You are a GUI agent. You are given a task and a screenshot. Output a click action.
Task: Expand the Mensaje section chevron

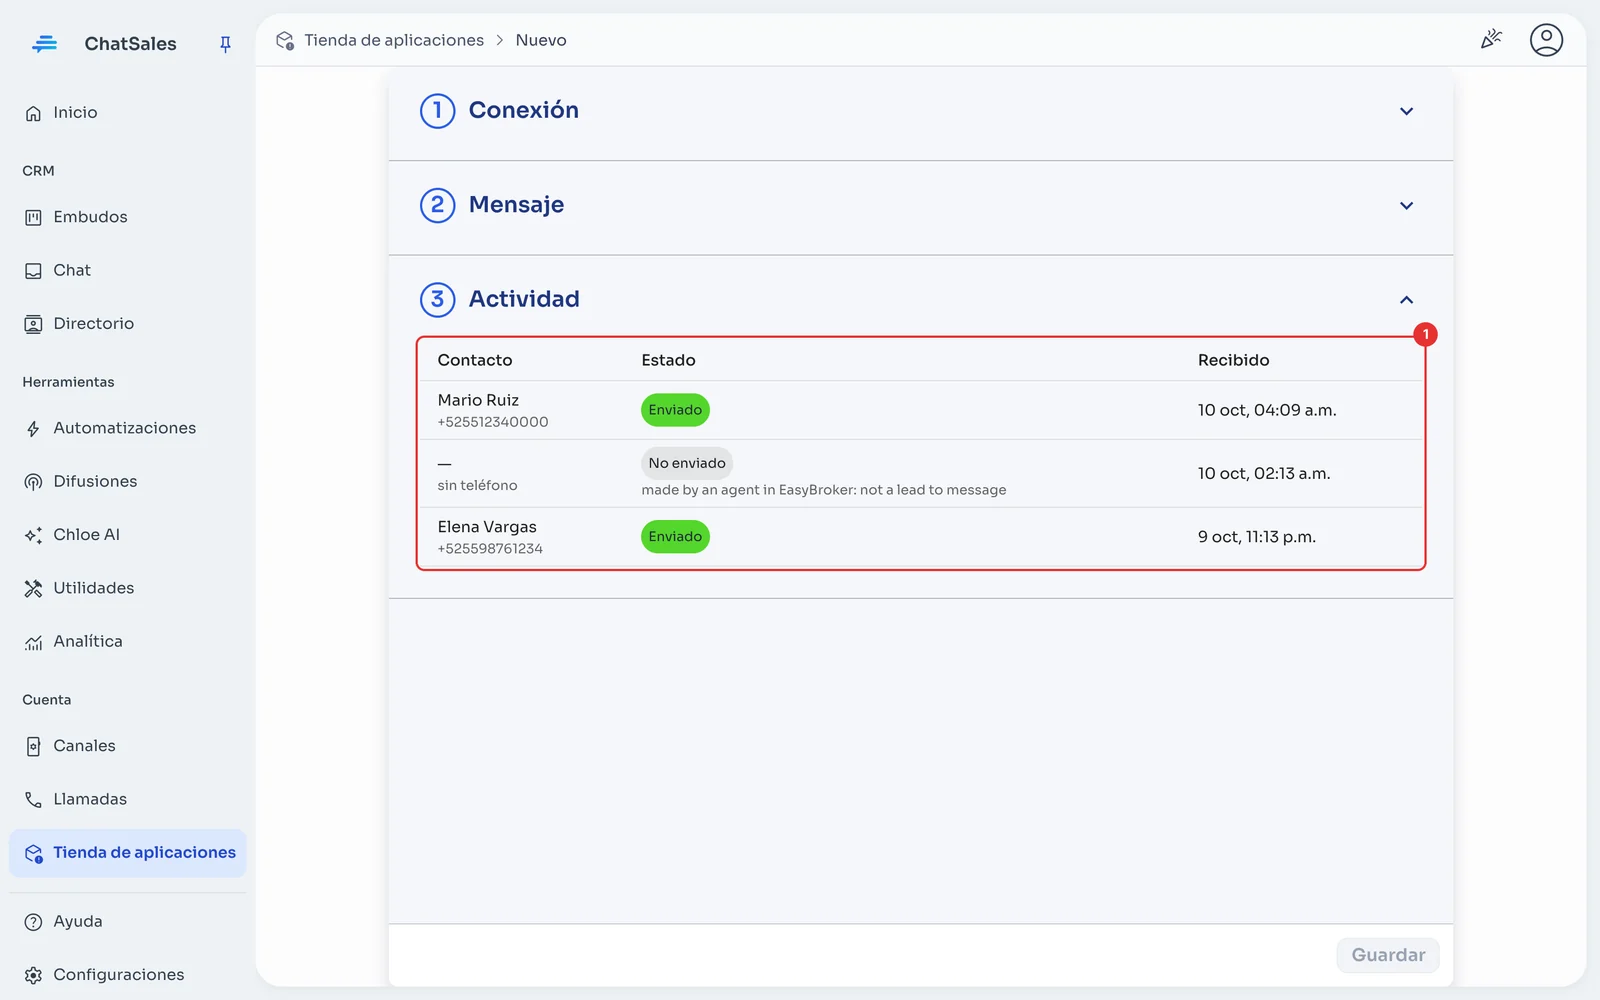tap(1406, 205)
